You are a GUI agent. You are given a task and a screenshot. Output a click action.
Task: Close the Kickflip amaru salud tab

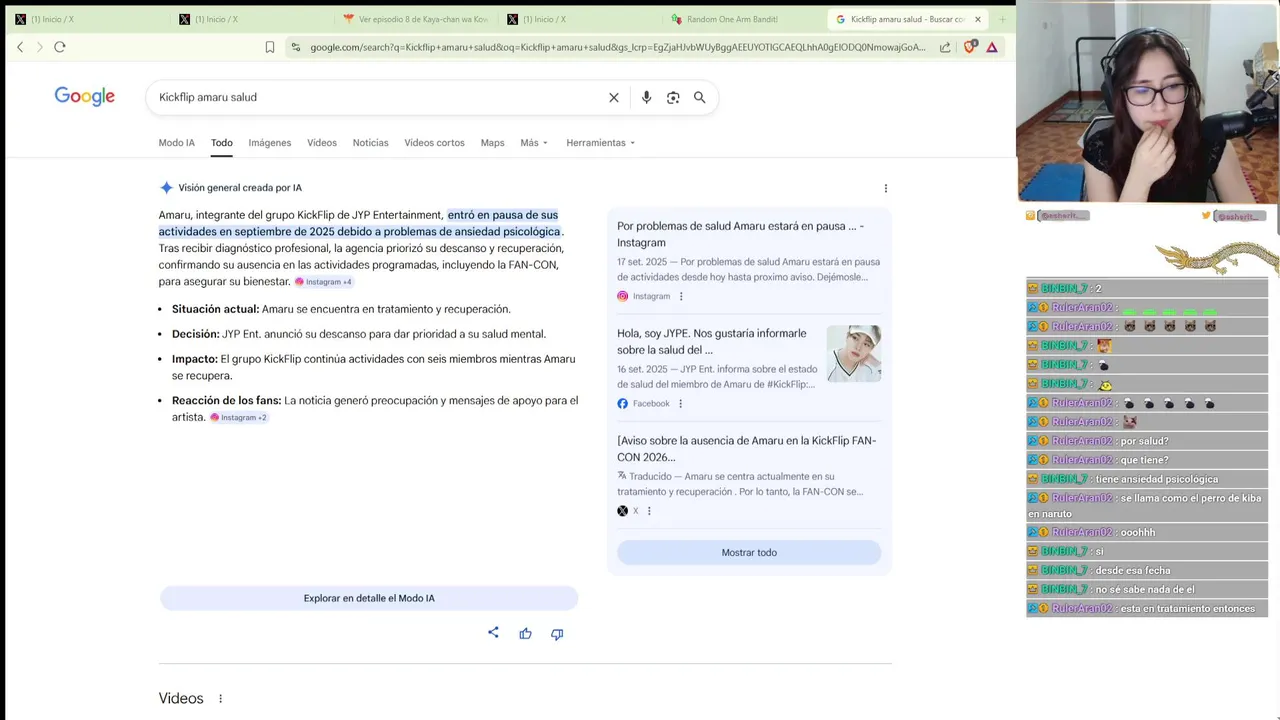[x=978, y=19]
